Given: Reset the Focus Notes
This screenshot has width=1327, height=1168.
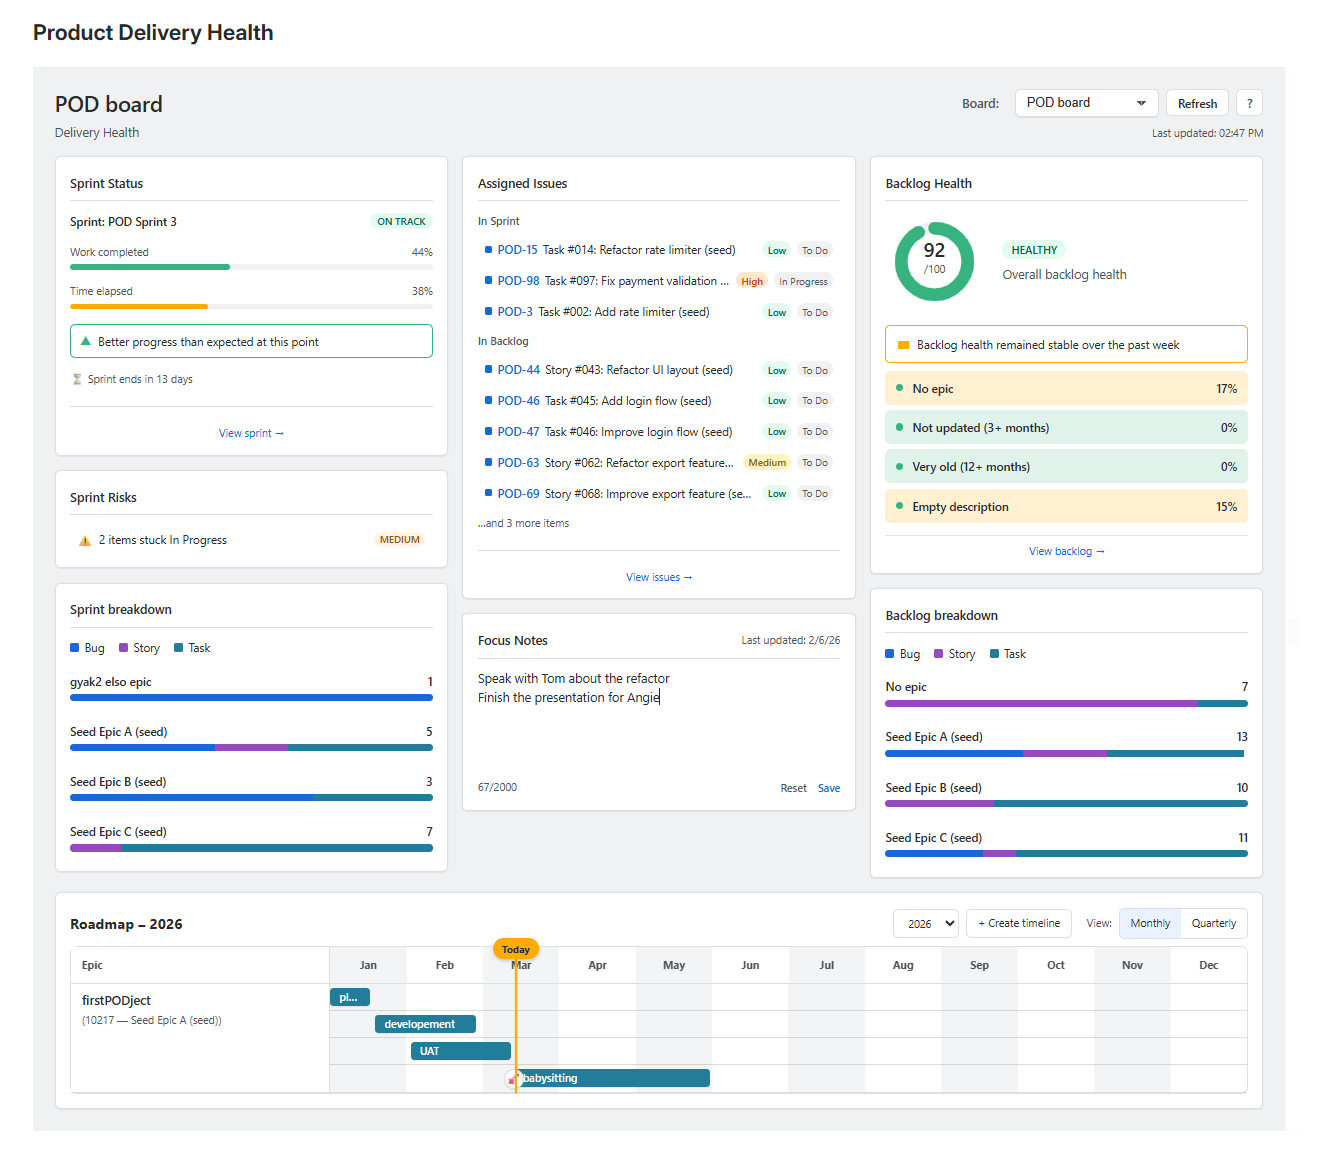Looking at the screenshot, I should (x=793, y=788).
